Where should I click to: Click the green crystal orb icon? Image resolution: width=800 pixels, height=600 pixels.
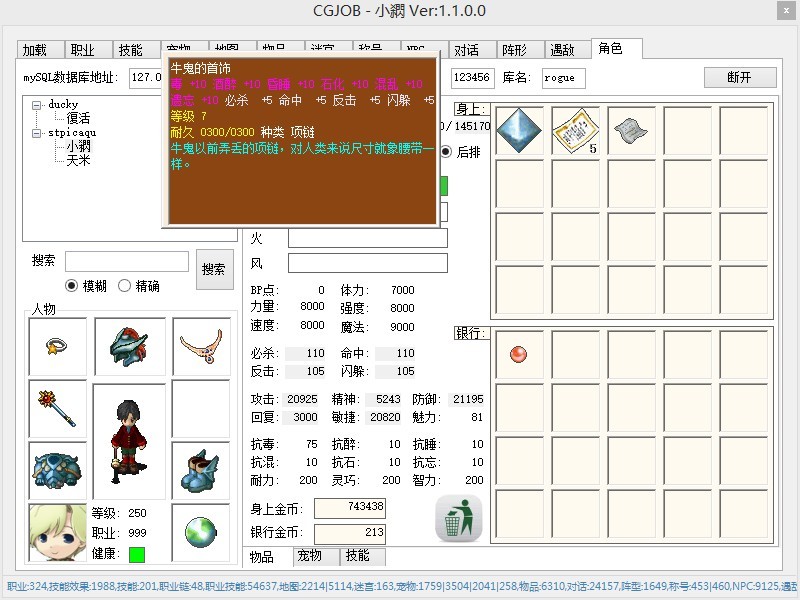(201, 533)
